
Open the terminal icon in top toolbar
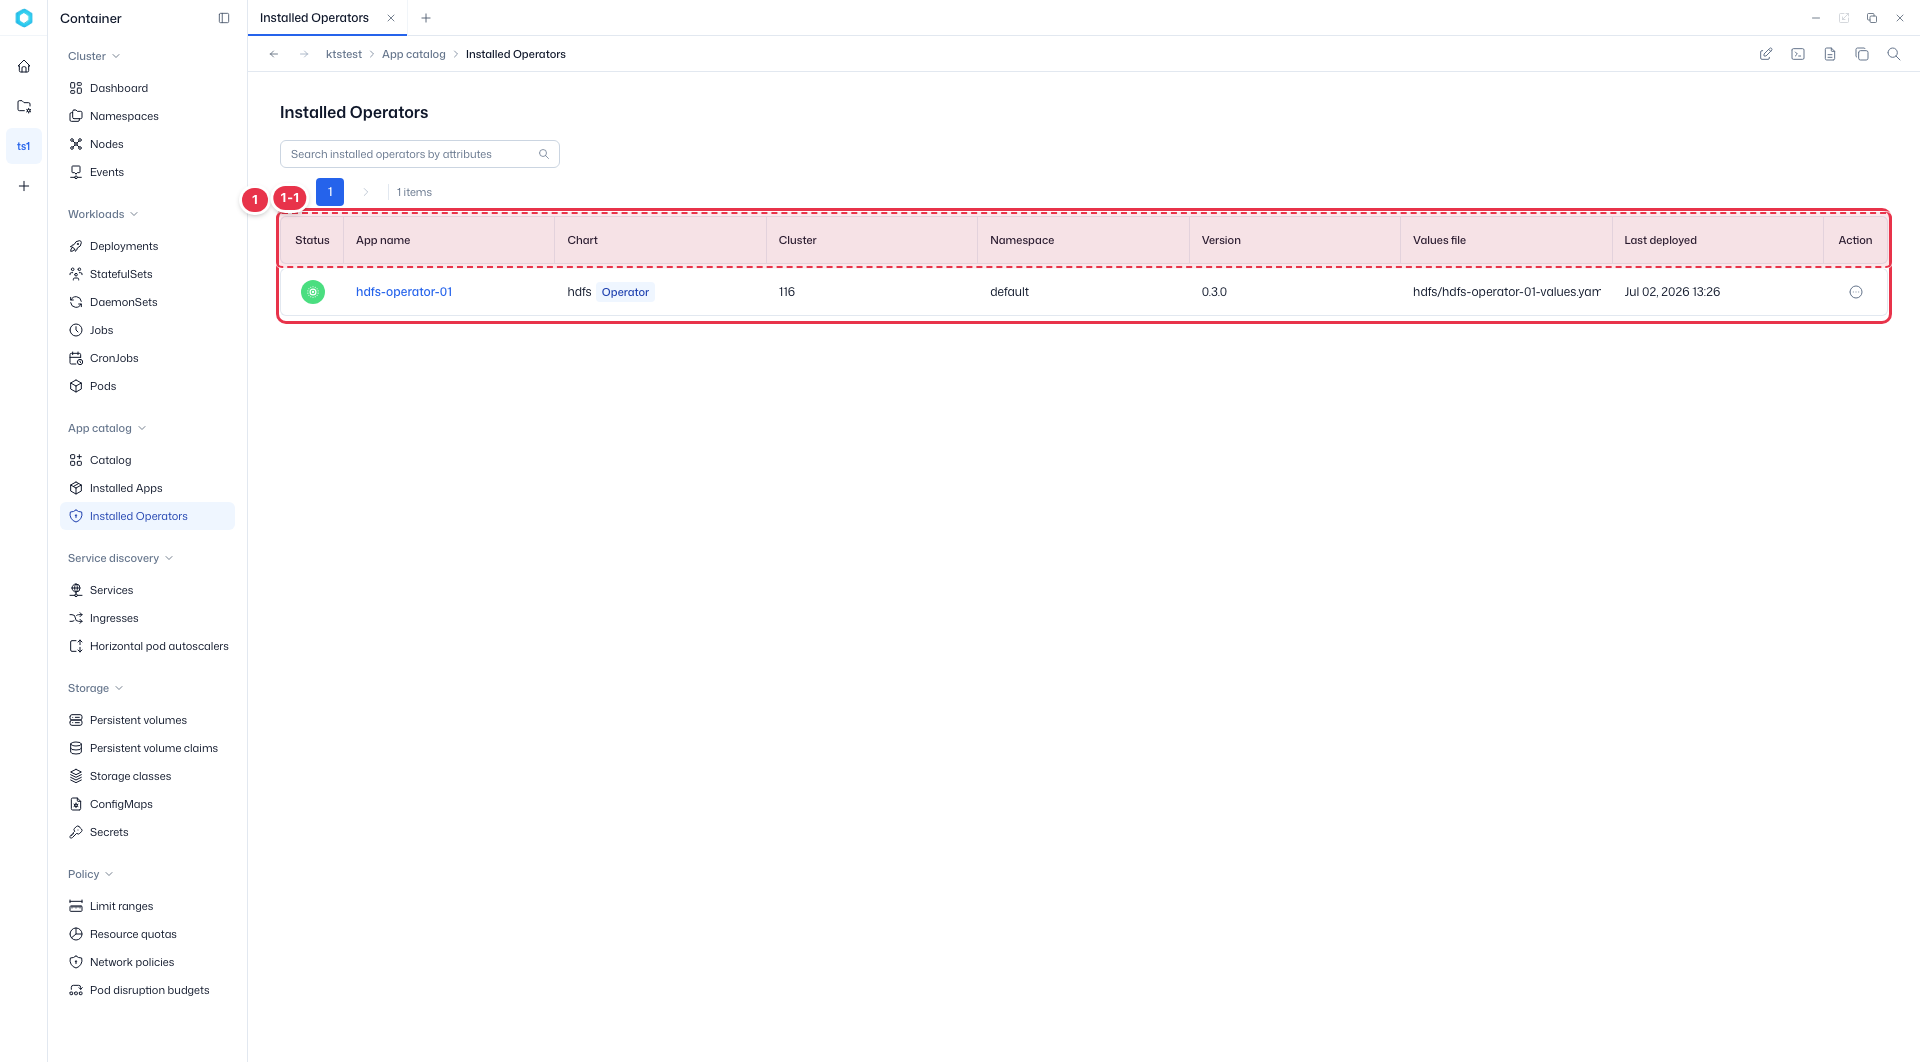click(x=1798, y=54)
